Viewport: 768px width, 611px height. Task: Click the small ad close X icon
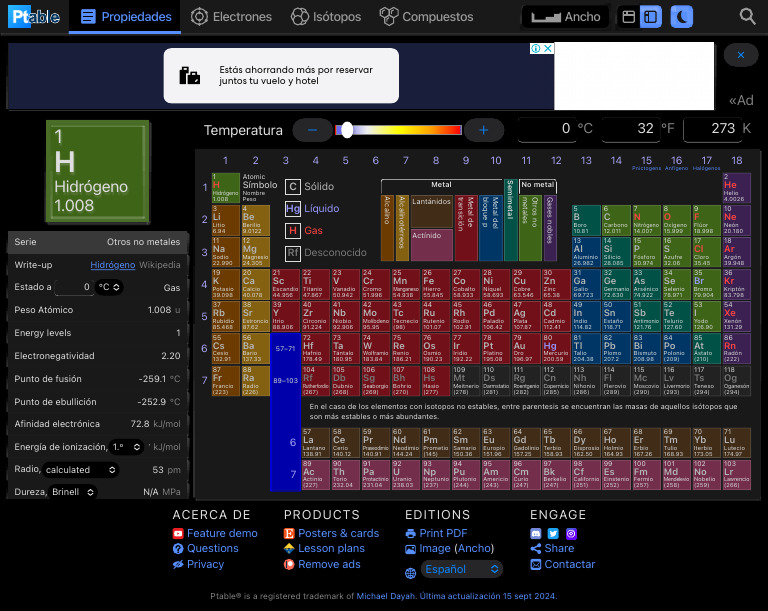coord(548,49)
